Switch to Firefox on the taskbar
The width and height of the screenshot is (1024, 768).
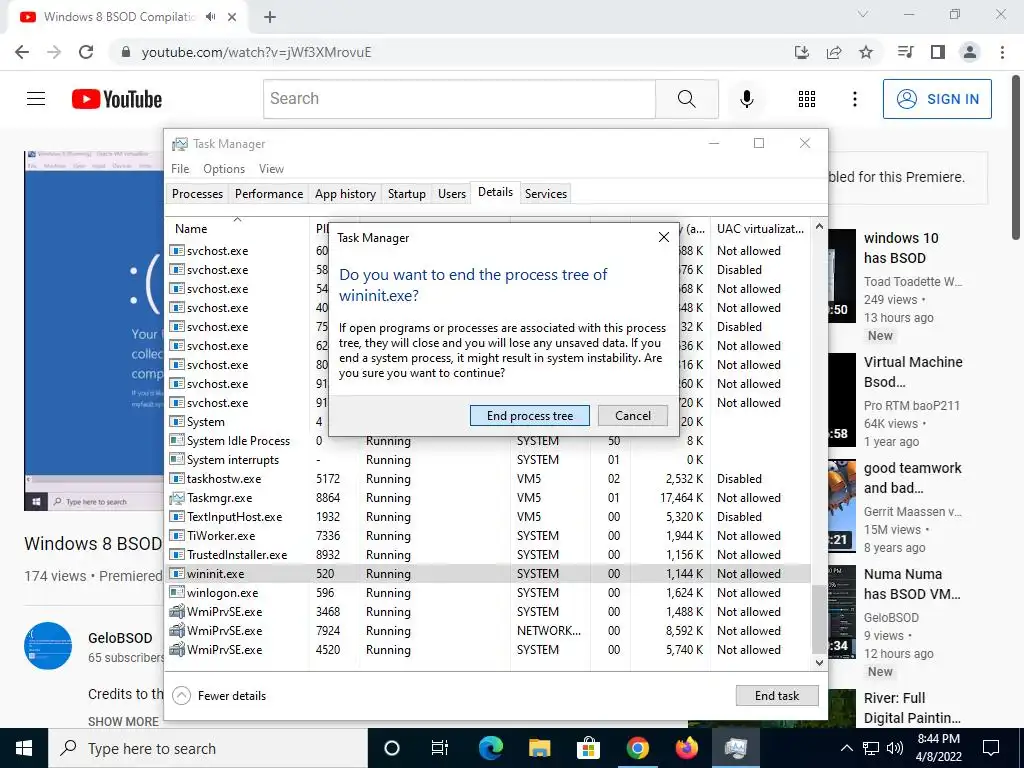click(686, 748)
